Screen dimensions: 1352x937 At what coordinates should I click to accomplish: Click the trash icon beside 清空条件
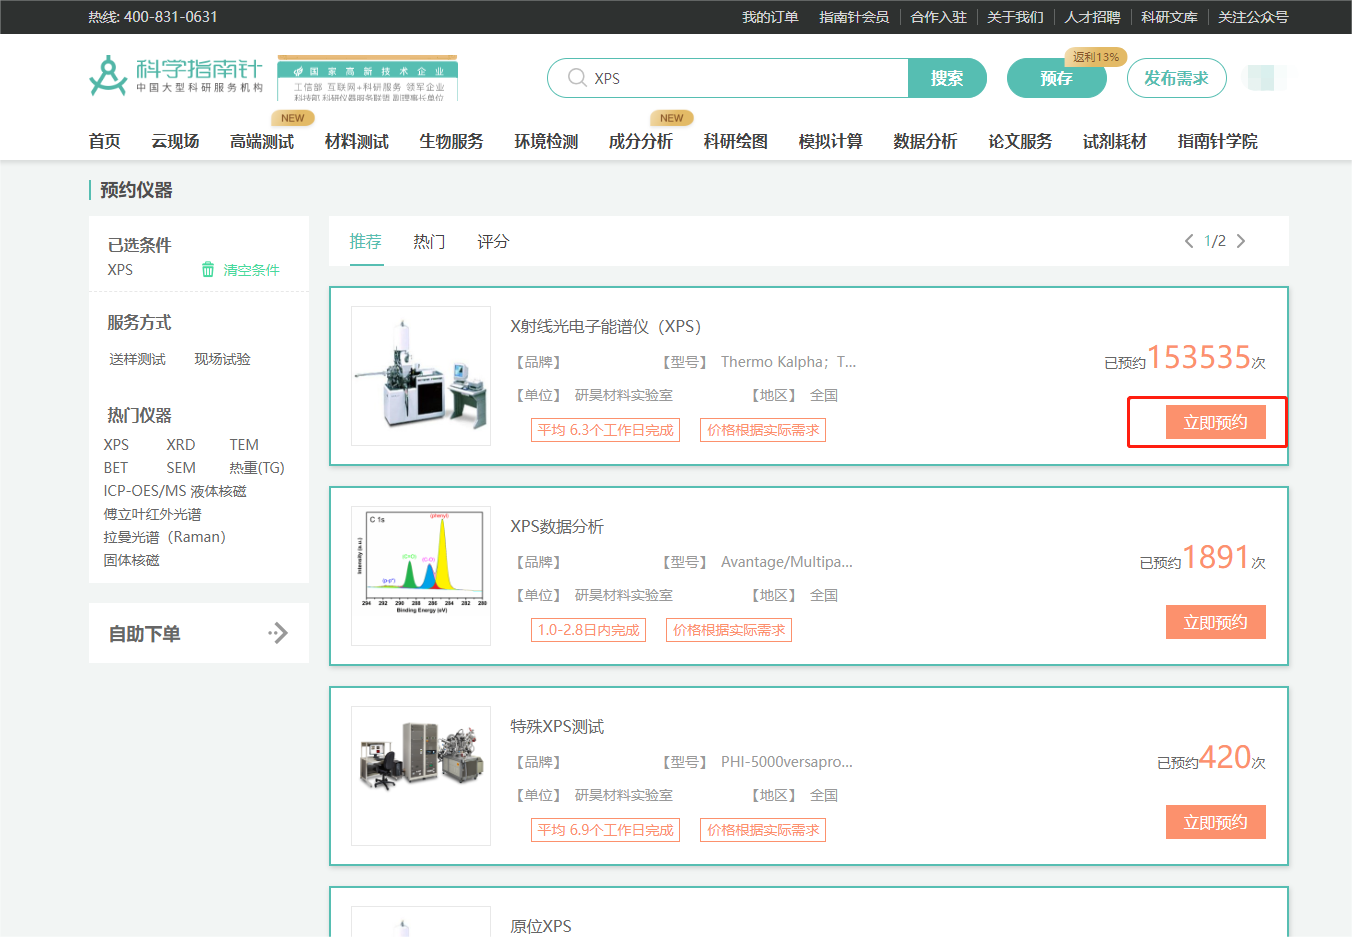tap(207, 270)
